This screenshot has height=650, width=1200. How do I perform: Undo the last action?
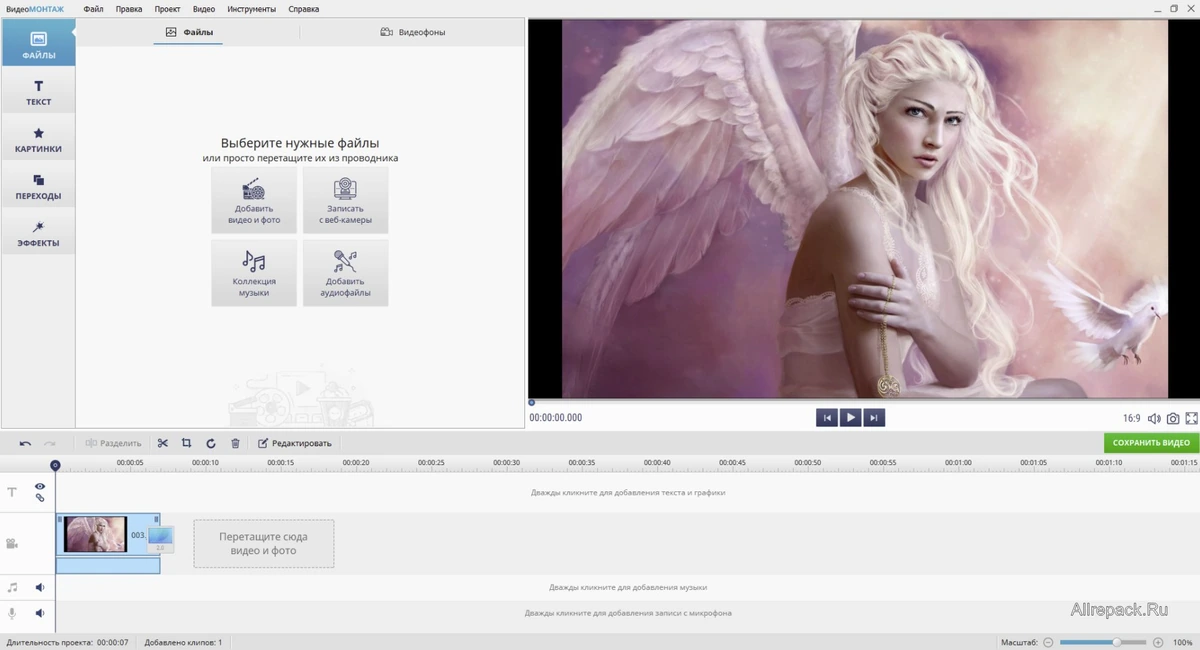point(25,443)
